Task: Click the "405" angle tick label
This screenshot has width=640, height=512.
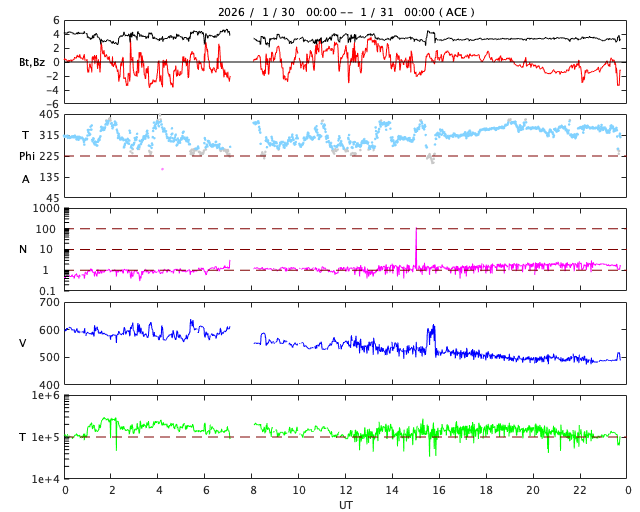Action: (49, 114)
